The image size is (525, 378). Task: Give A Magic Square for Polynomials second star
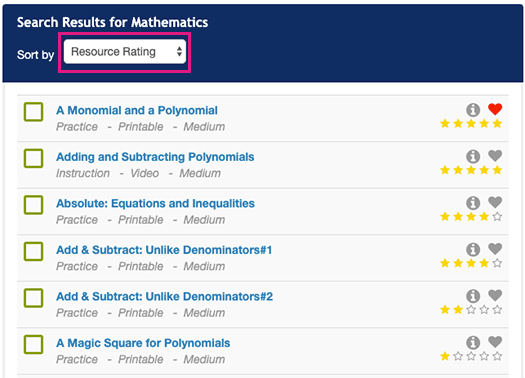458,356
